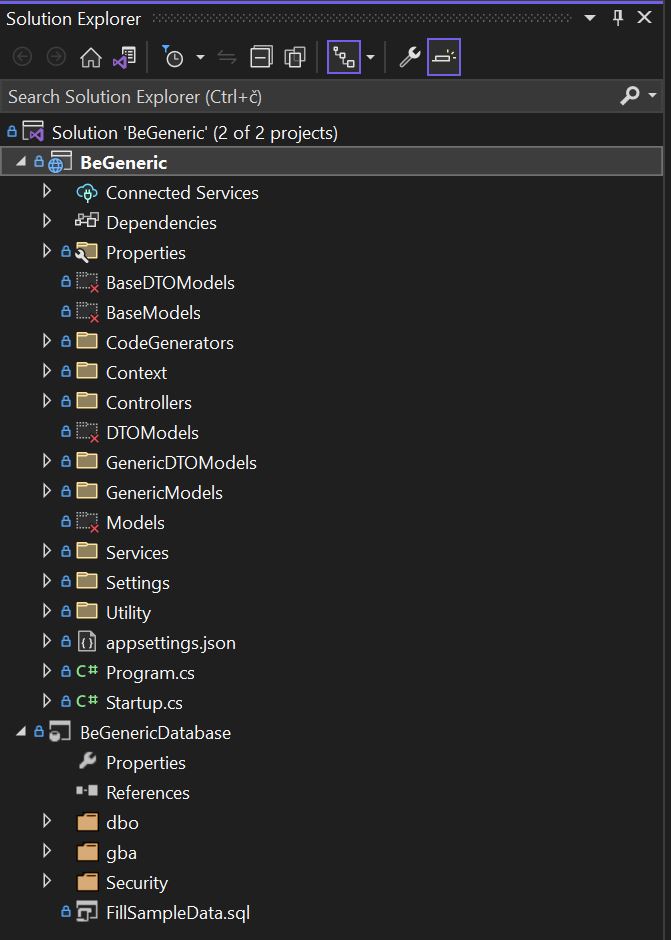Collapse the BeGenericDatabase project

22,732
